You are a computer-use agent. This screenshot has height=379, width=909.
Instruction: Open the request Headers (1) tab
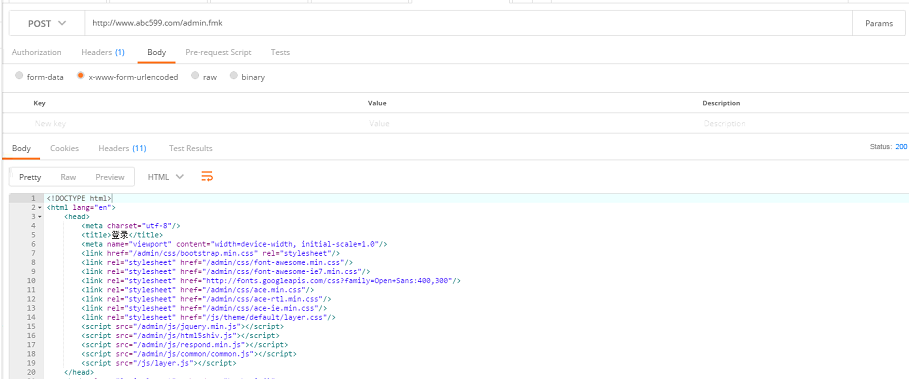tap(103, 52)
